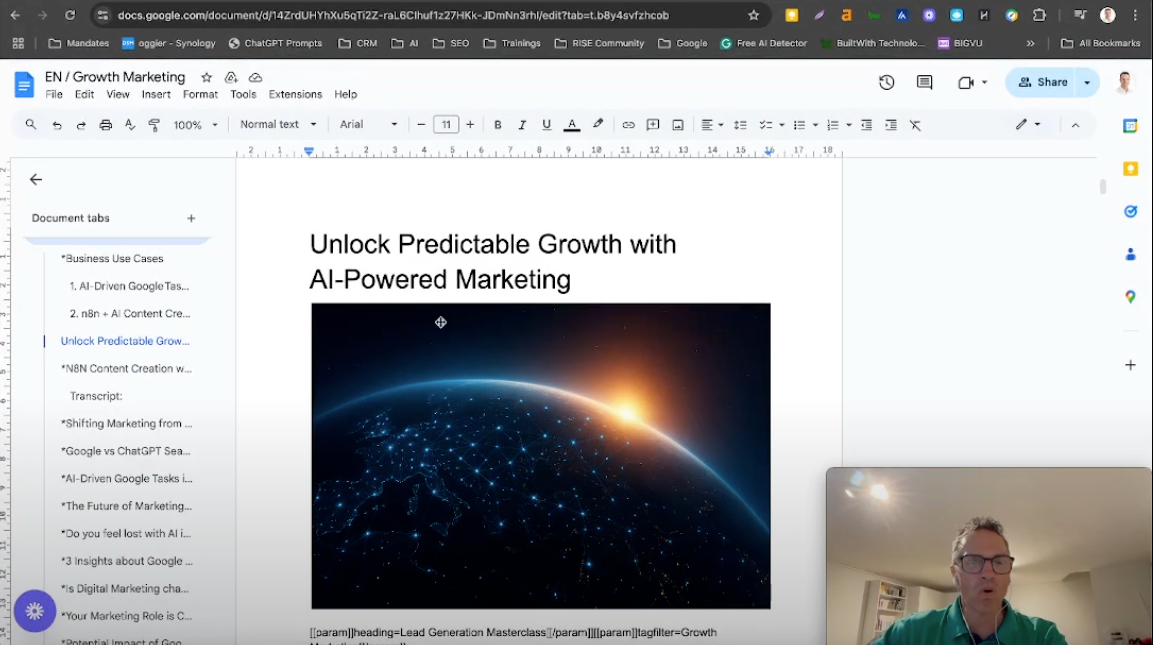Go to 1. AI-Driven Google Tas... outline item

pos(129,286)
